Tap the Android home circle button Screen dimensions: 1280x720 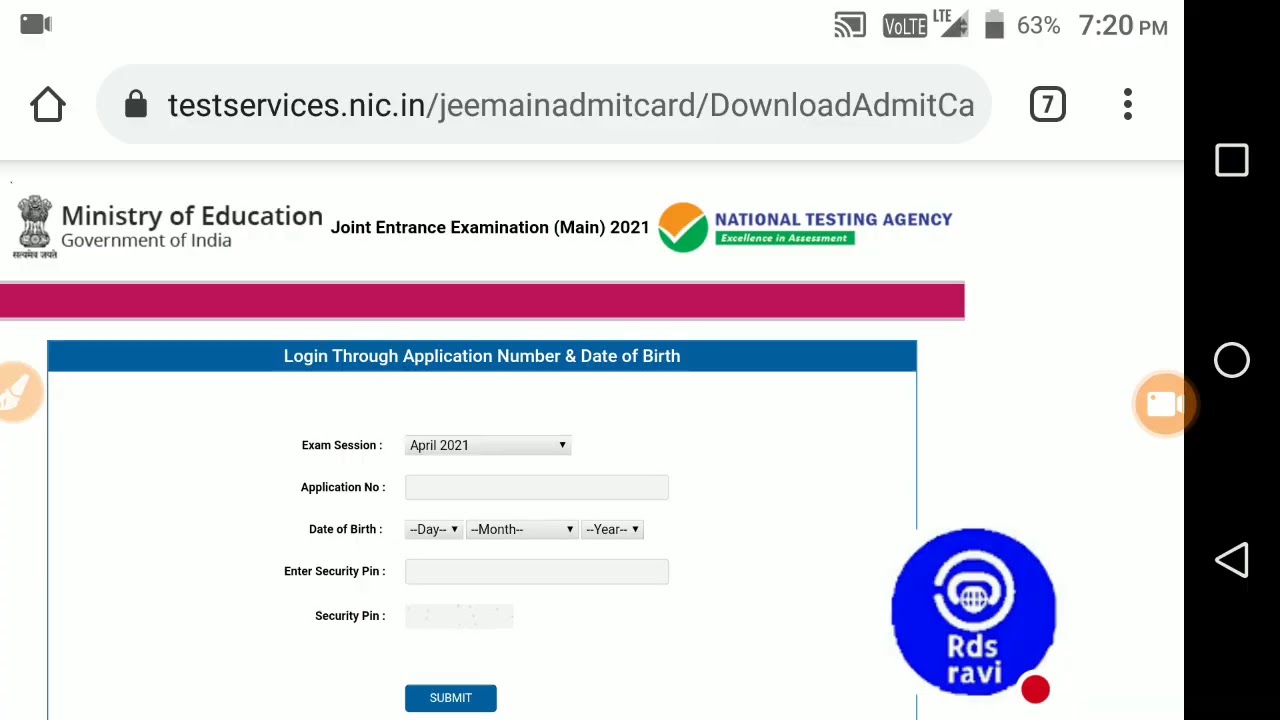pos(1232,361)
